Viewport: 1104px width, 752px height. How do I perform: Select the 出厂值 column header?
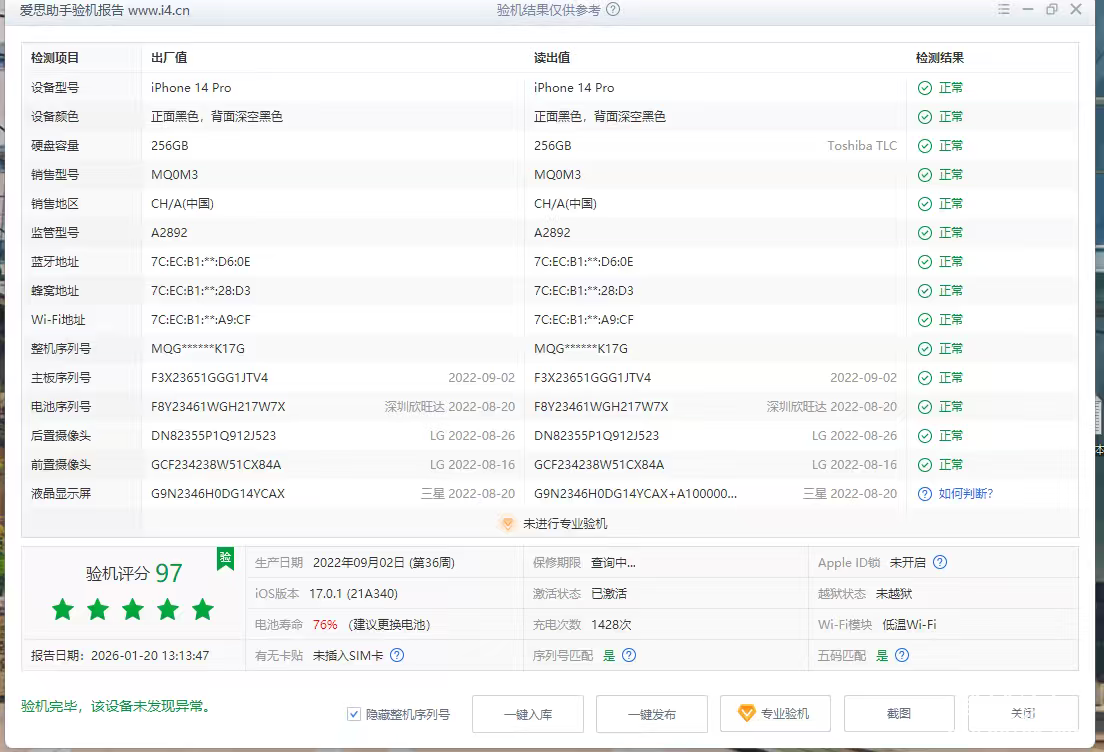tap(167, 57)
